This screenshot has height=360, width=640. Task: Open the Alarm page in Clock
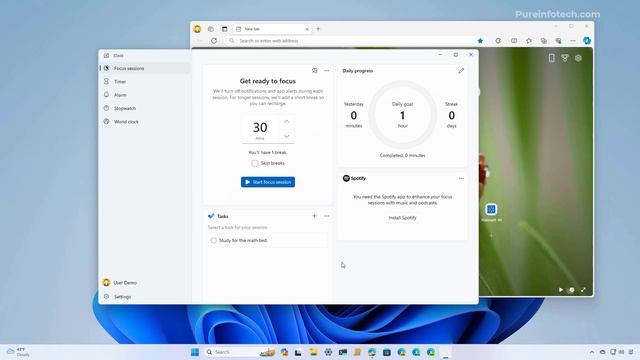145,95
